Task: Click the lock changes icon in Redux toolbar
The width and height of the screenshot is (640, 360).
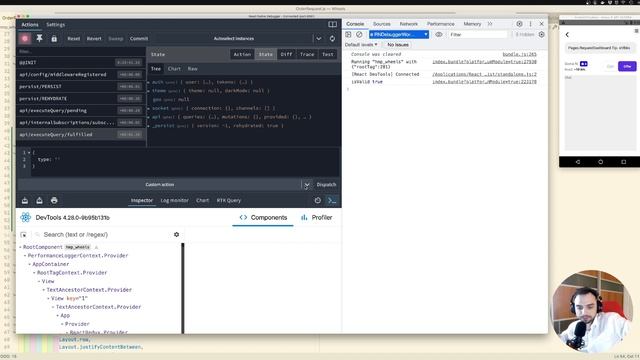Action: tap(54, 39)
